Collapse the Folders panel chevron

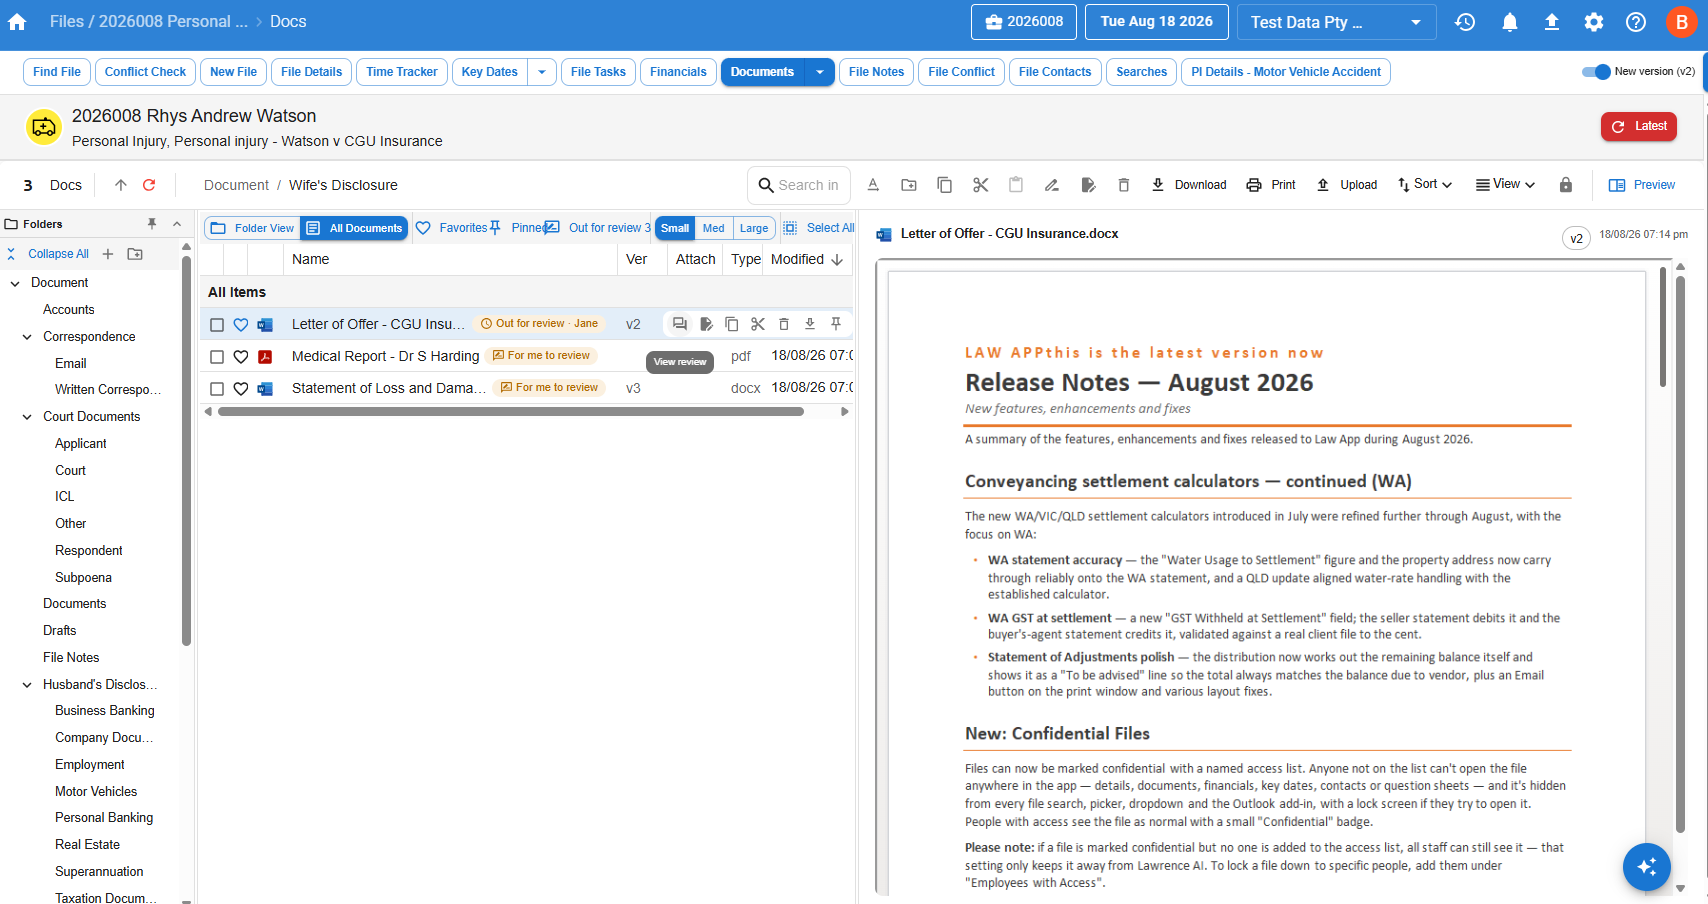pyautogui.click(x=177, y=224)
